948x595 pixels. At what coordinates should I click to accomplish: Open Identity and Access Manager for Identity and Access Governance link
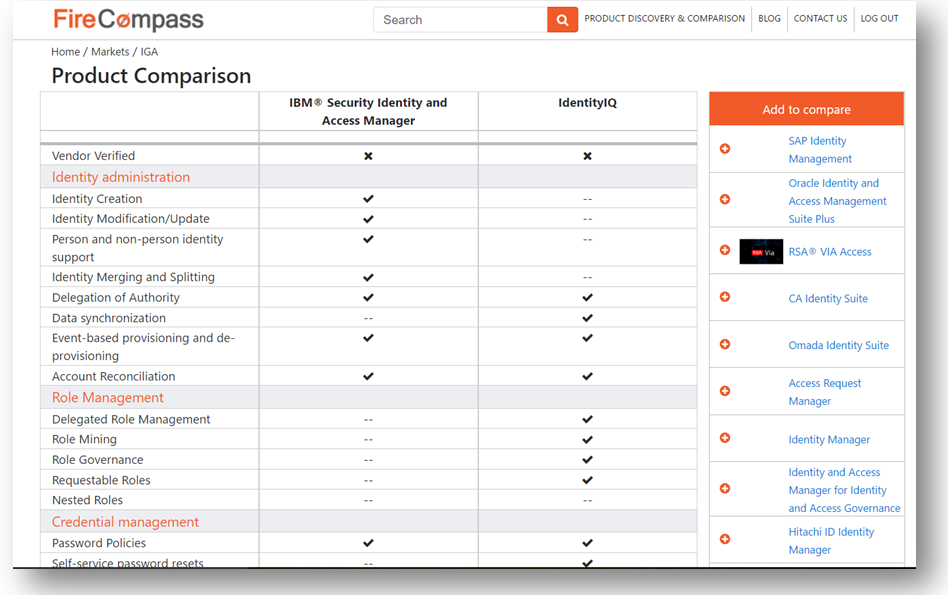tap(844, 490)
